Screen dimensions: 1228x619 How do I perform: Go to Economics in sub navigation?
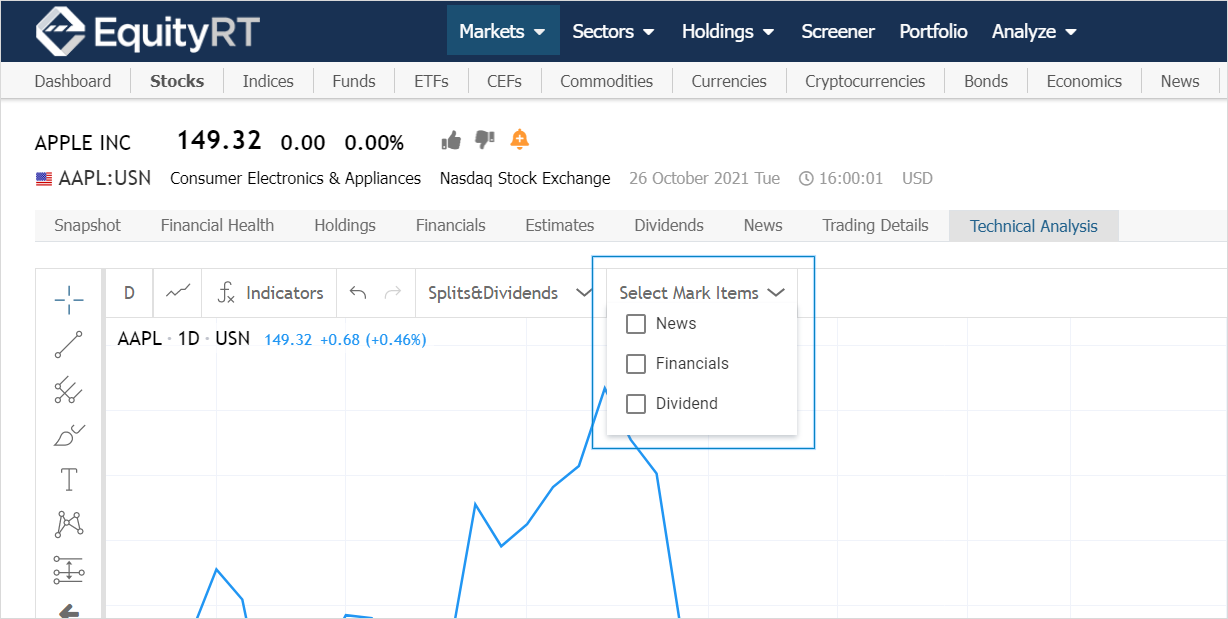1084,81
